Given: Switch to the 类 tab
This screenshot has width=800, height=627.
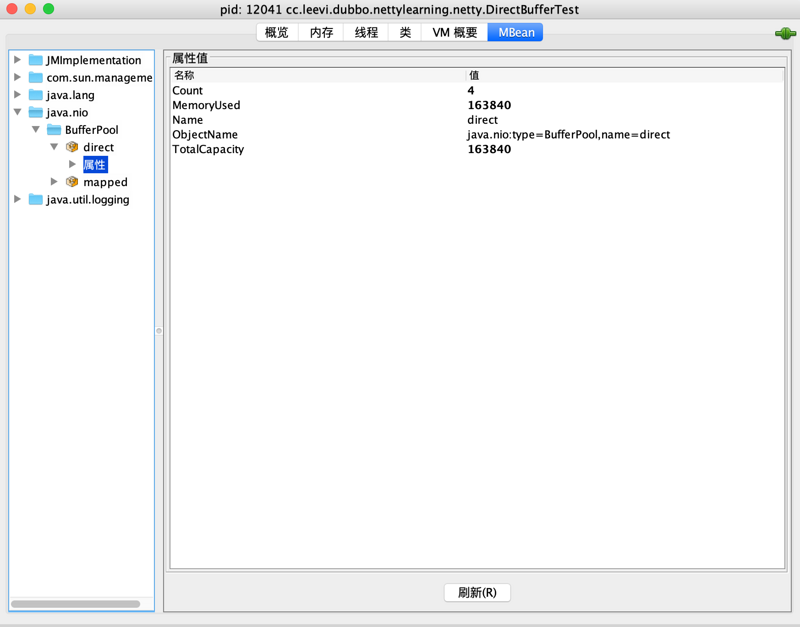Looking at the screenshot, I should coord(405,32).
